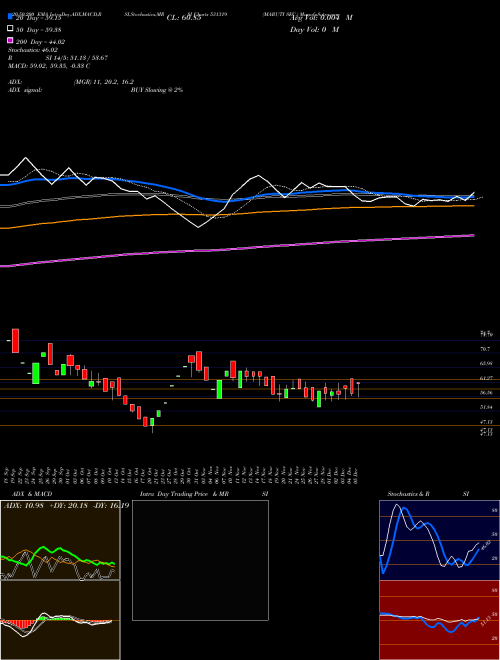
Task: Click the 'Intra Day Trading Price & MR' title
Action: [184, 494]
